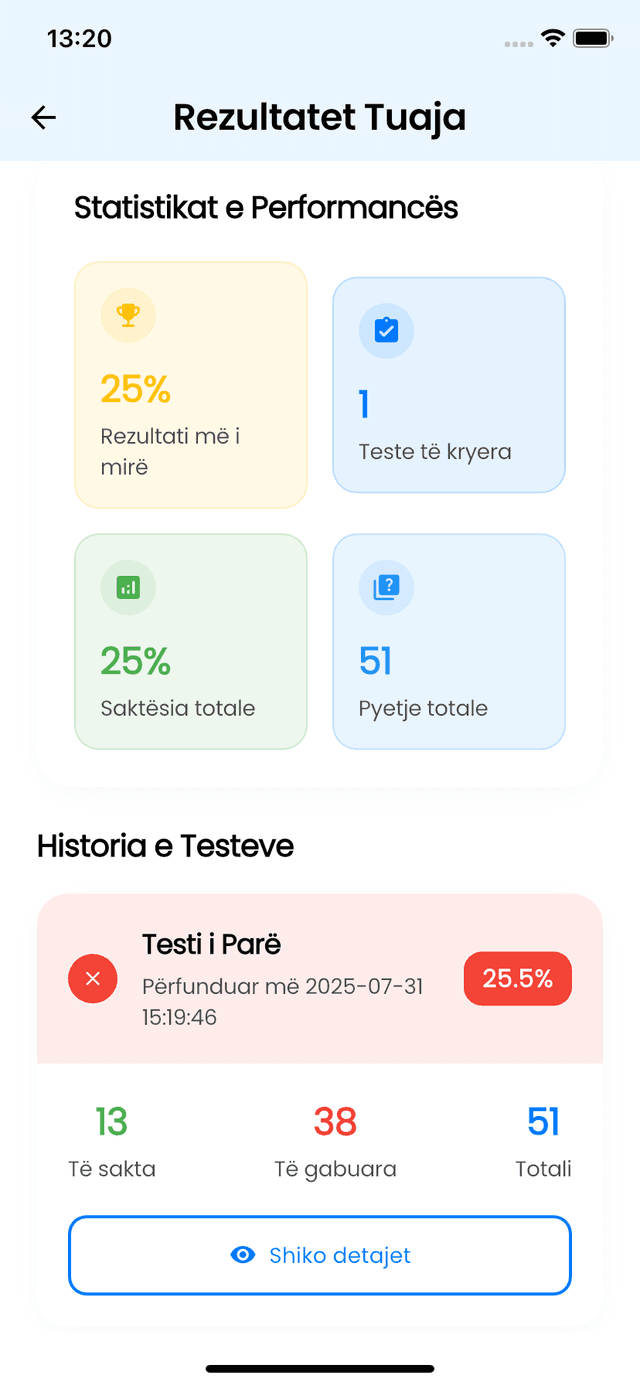
Task: Open details with Shiko detajet button
Action: pos(320,1255)
